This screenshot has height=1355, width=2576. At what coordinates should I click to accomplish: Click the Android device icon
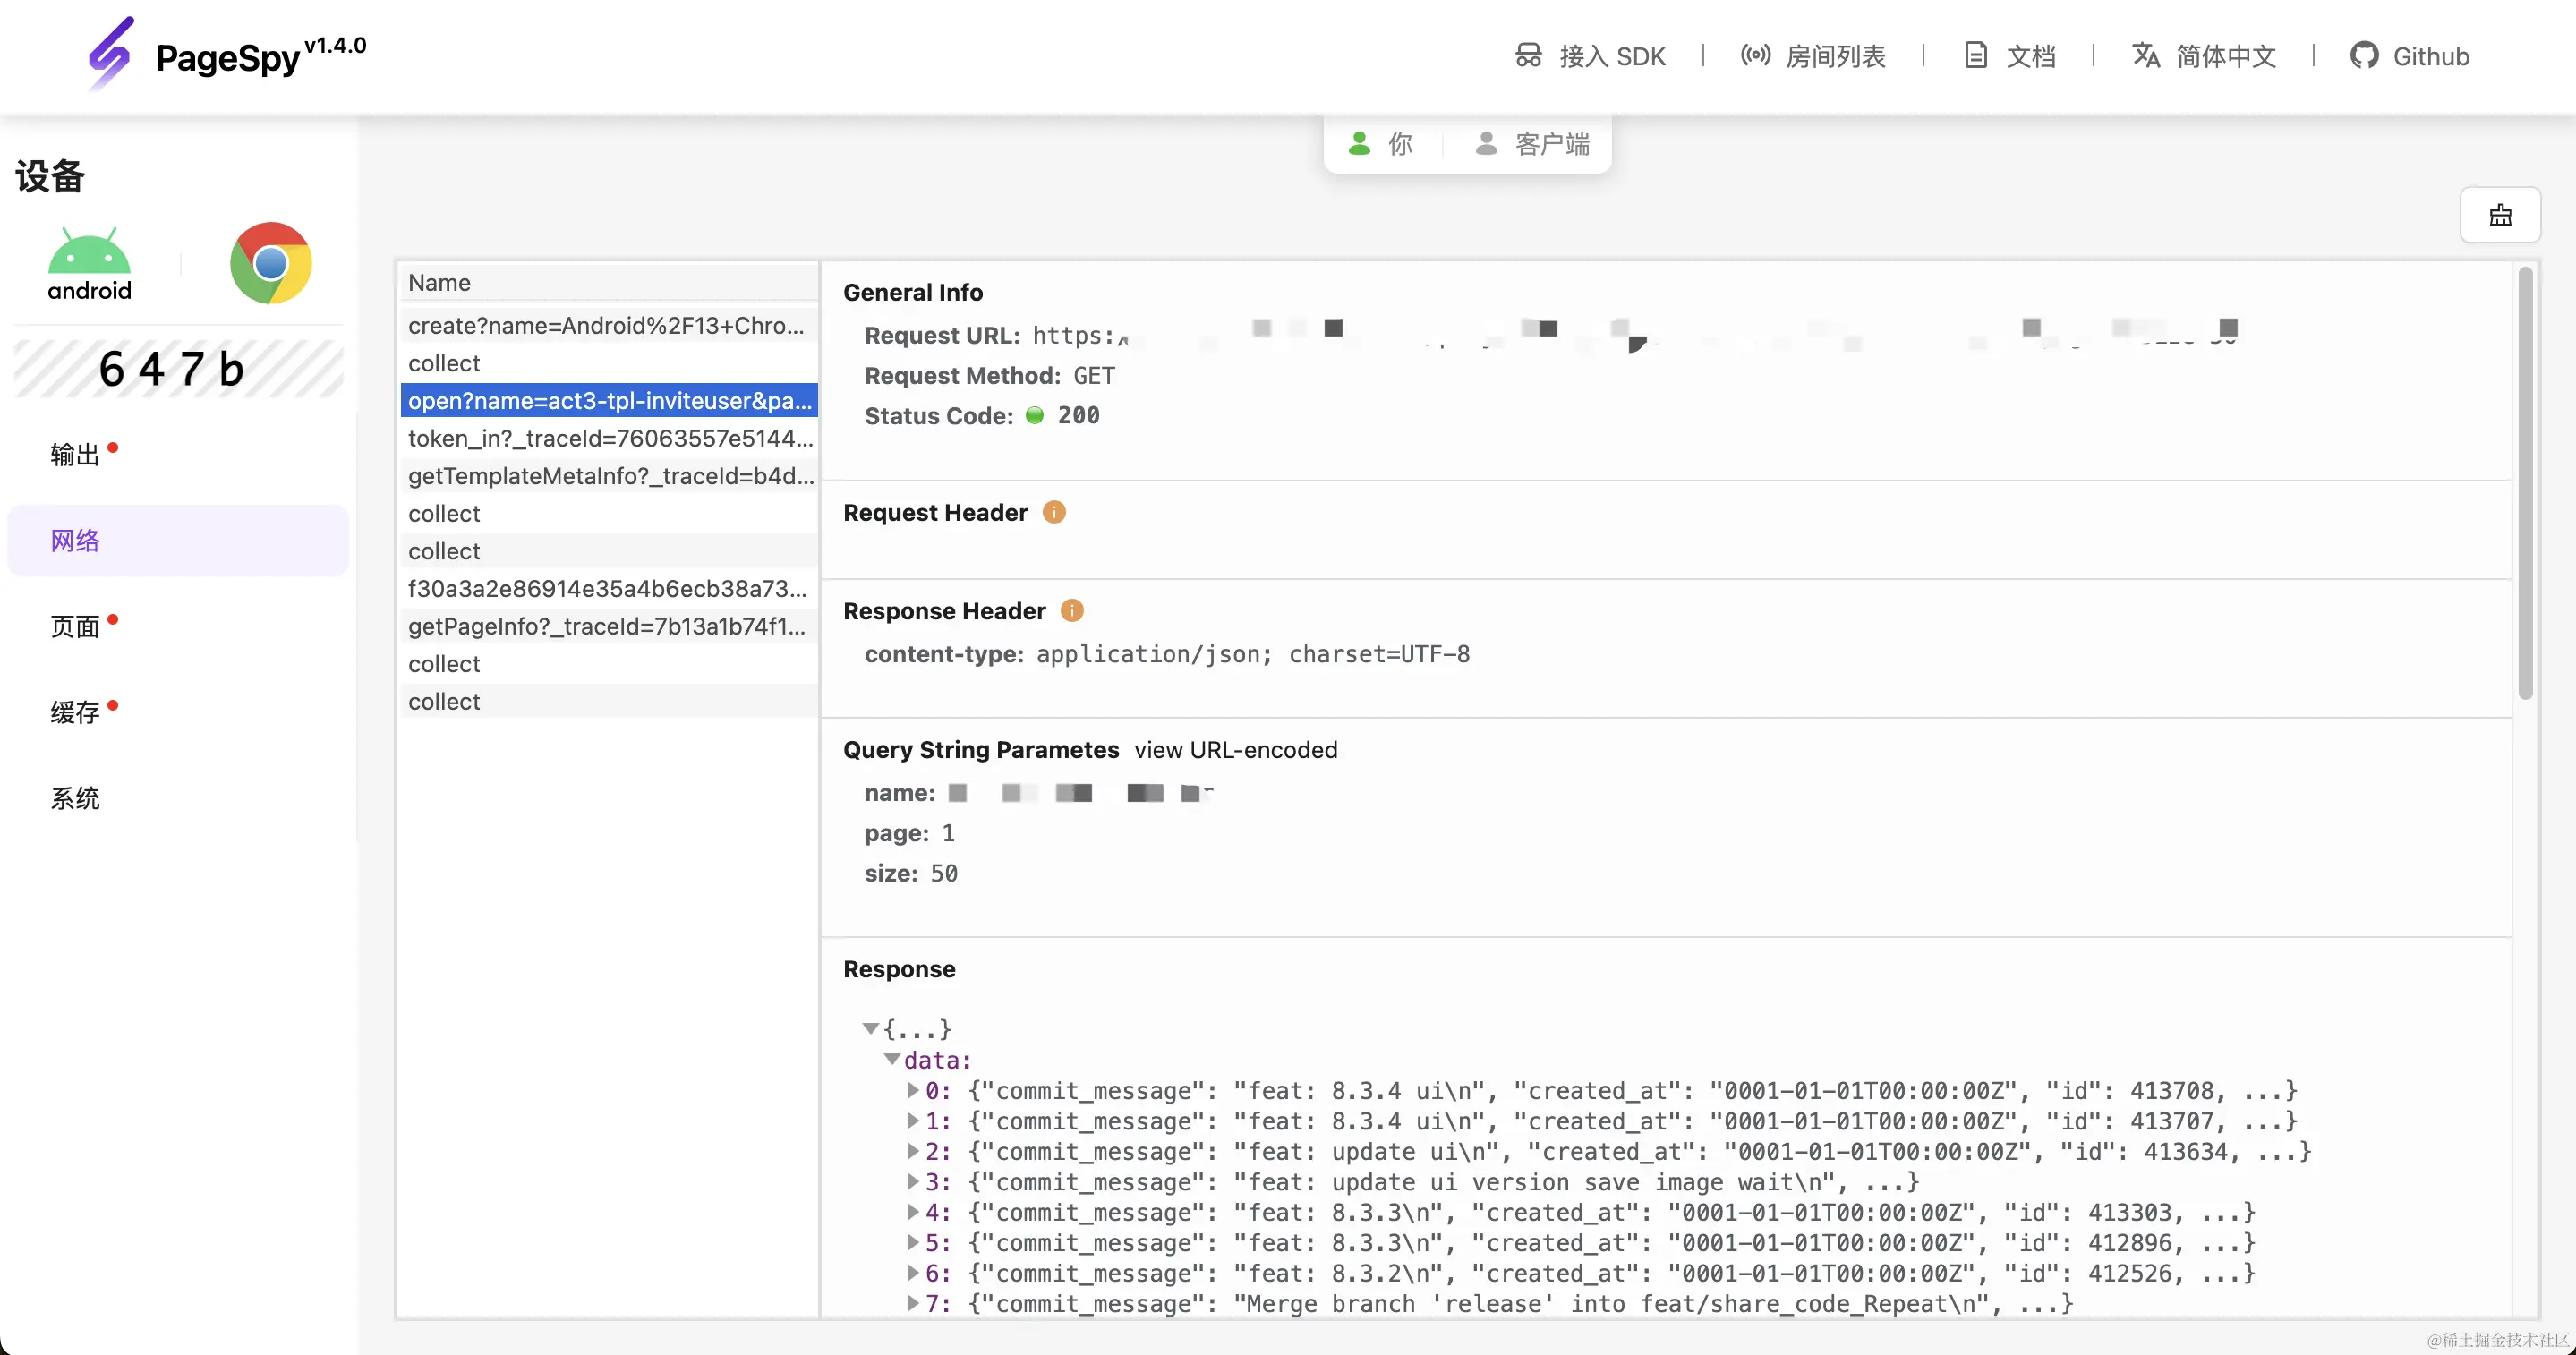[x=89, y=264]
